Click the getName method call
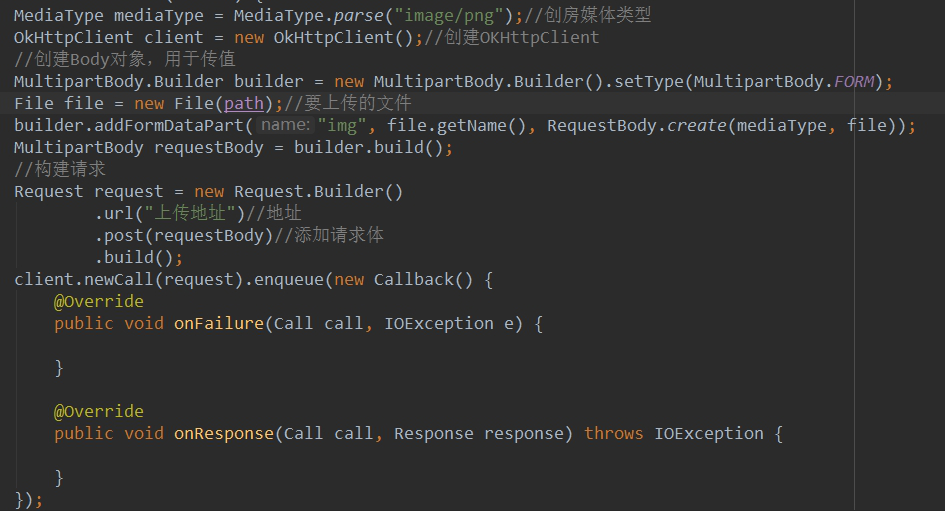 click(471, 125)
